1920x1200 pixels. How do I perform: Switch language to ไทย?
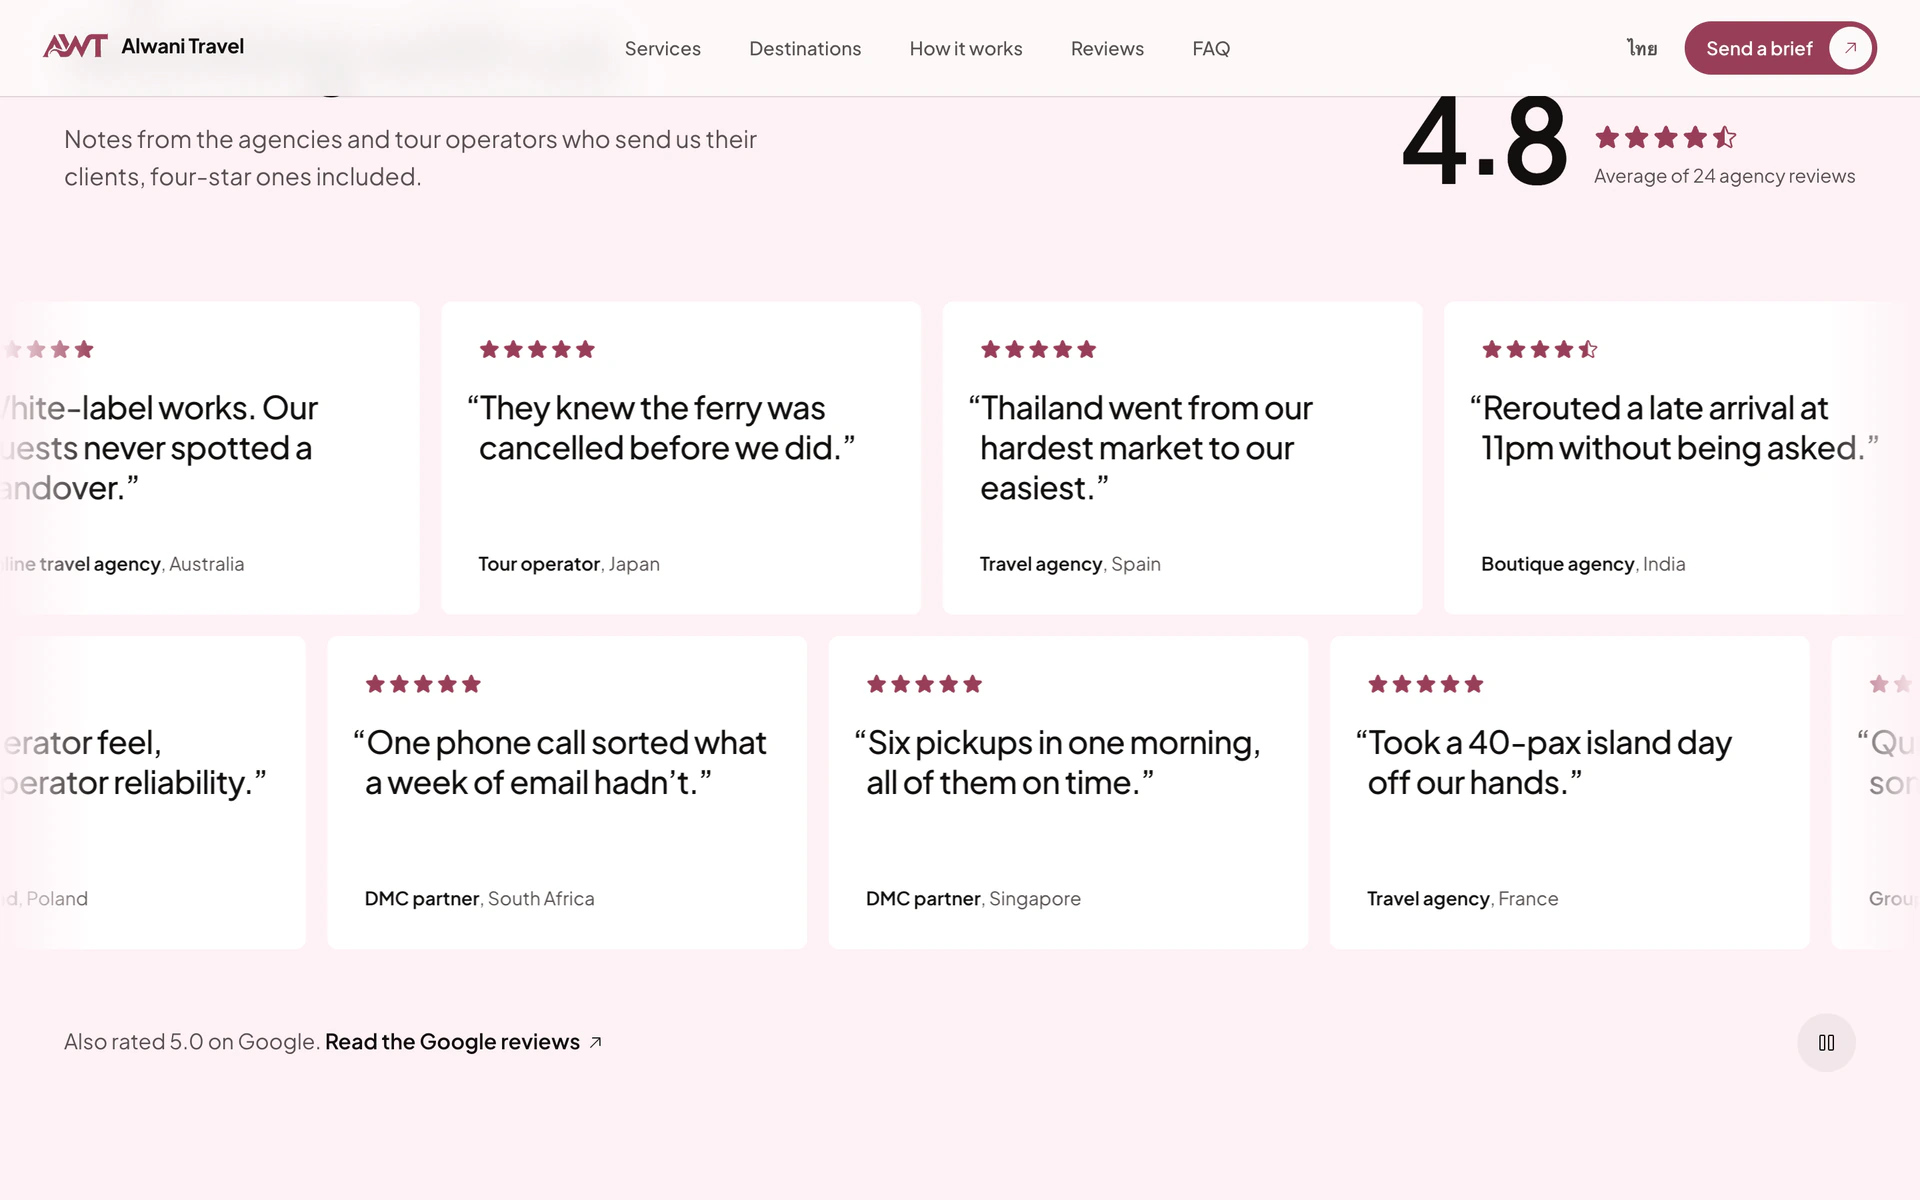[1642, 48]
